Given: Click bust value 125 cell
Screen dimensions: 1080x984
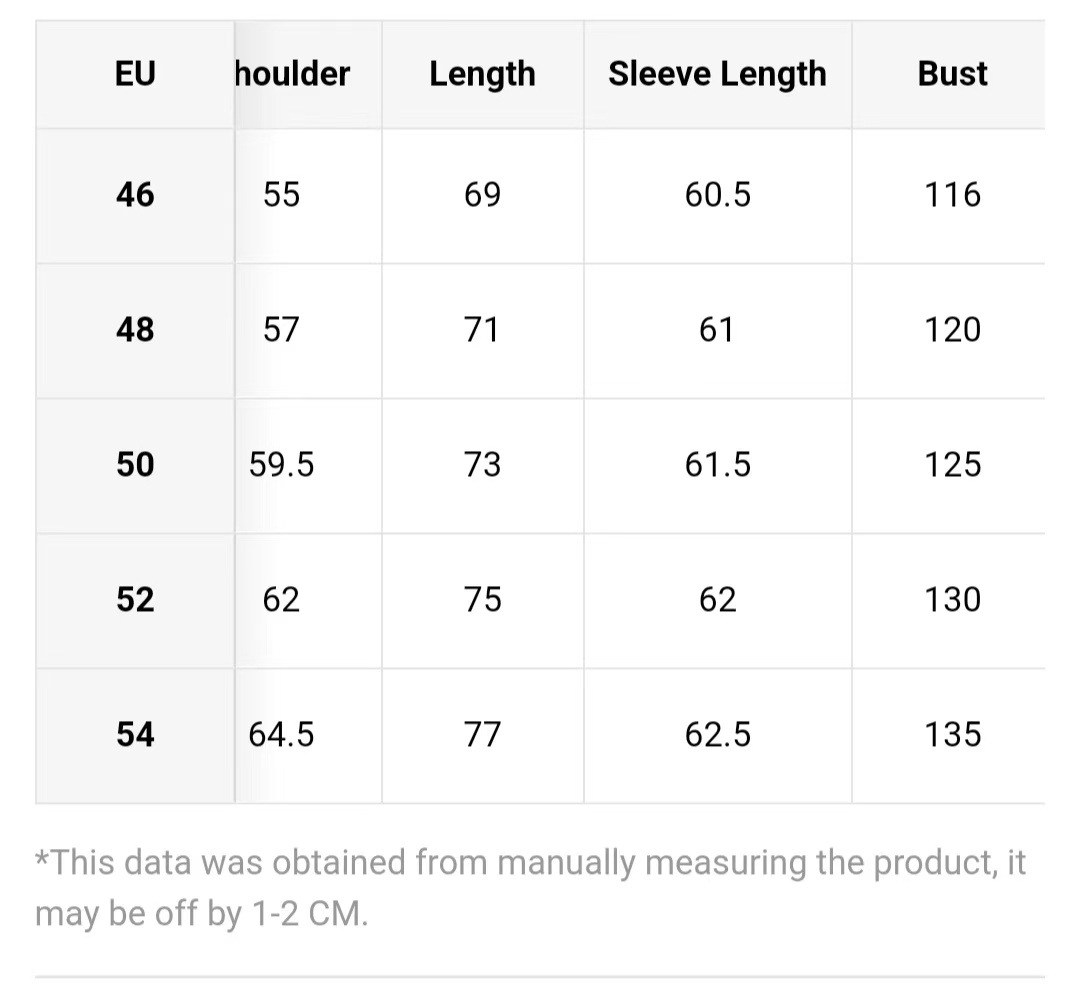Looking at the screenshot, I should pyautogui.click(x=952, y=465).
